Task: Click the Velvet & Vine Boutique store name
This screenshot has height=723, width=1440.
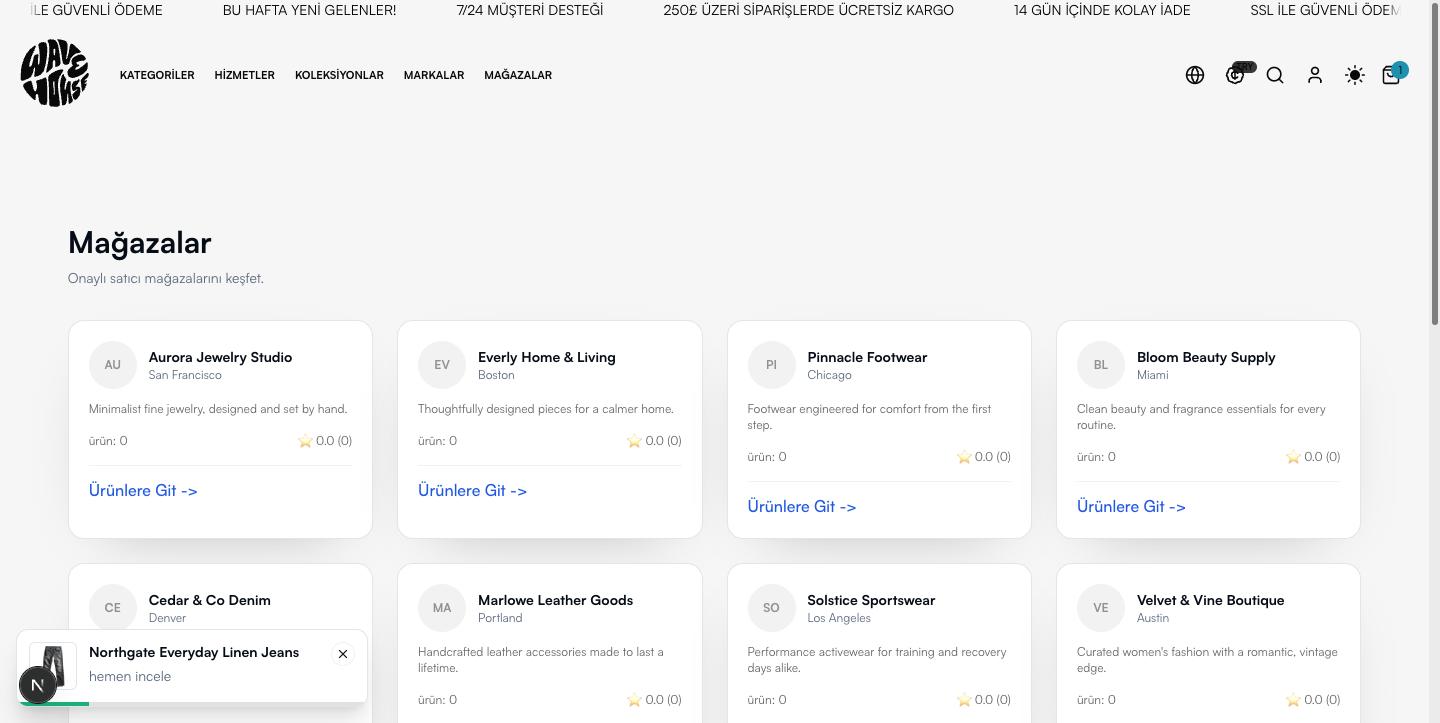Action: [1210, 600]
